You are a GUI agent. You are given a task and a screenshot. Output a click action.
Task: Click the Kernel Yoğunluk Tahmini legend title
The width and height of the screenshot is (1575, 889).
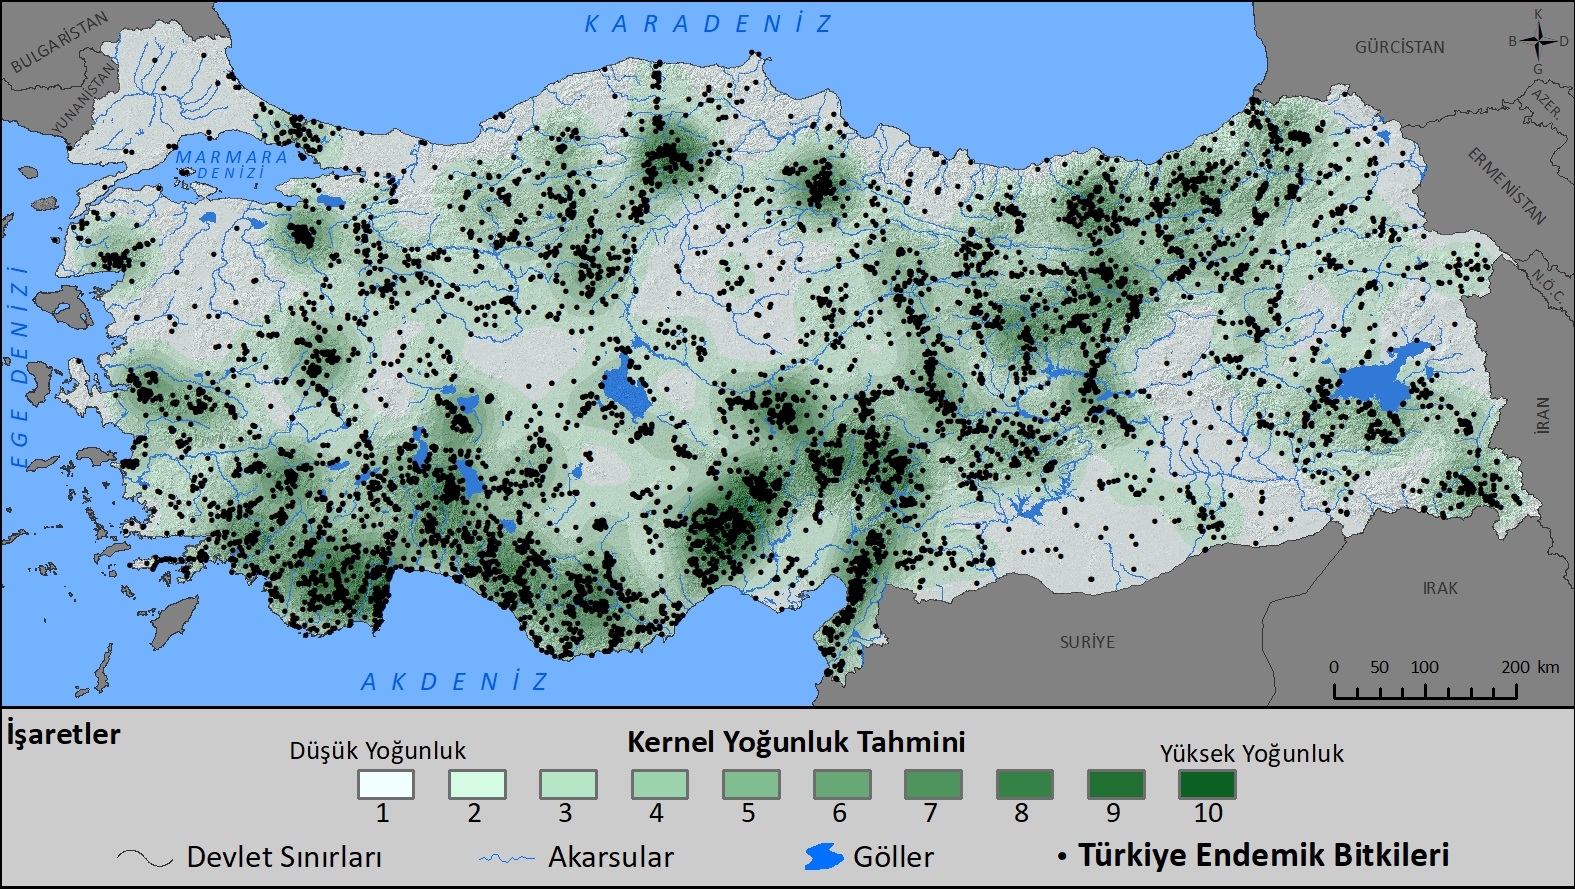[796, 742]
